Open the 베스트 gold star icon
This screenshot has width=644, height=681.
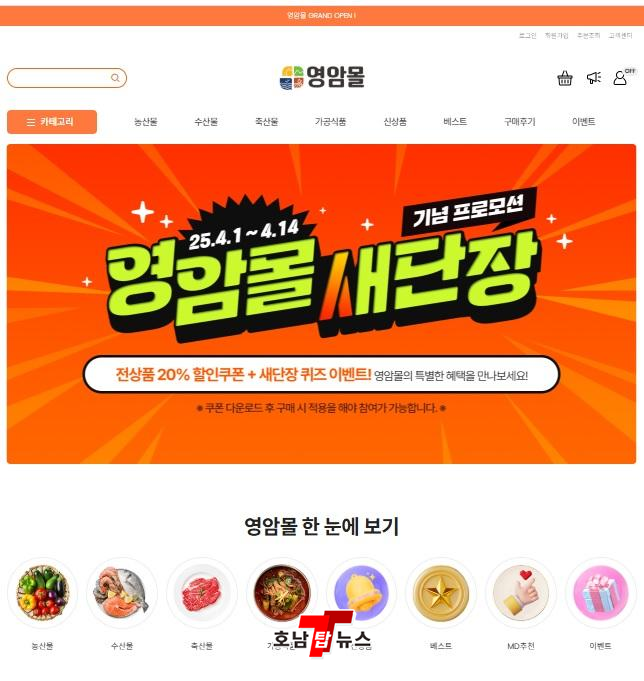(x=441, y=592)
